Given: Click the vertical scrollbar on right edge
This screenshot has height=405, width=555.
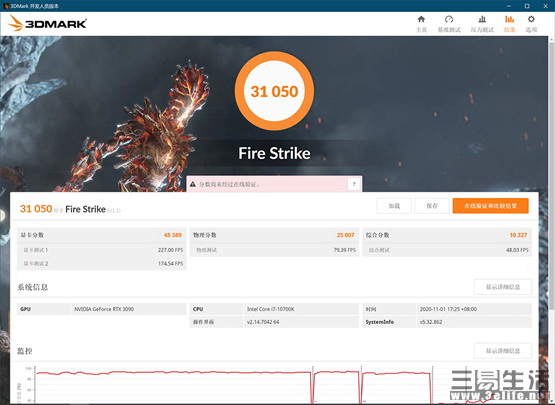Looking at the screenshot, I should (x=551, y=219).
